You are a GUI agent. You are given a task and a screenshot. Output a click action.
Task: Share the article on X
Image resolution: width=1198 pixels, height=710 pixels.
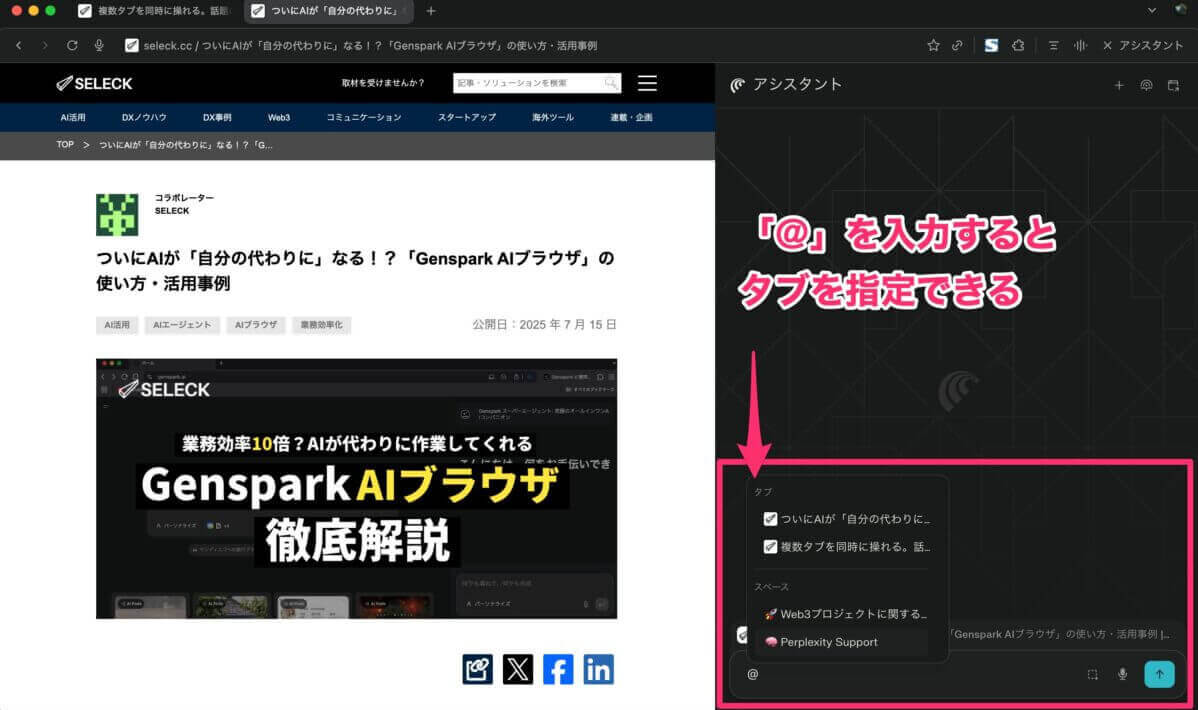click(x=518, y=669)
